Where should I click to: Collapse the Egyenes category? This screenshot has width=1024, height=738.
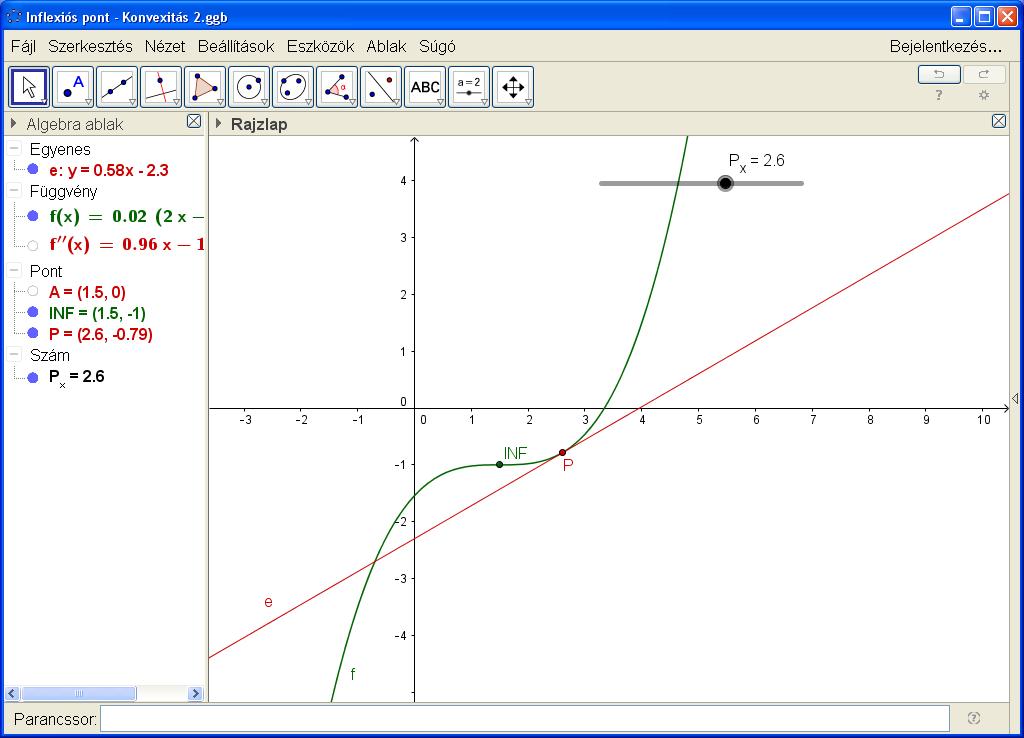click(x=14, y=148)
